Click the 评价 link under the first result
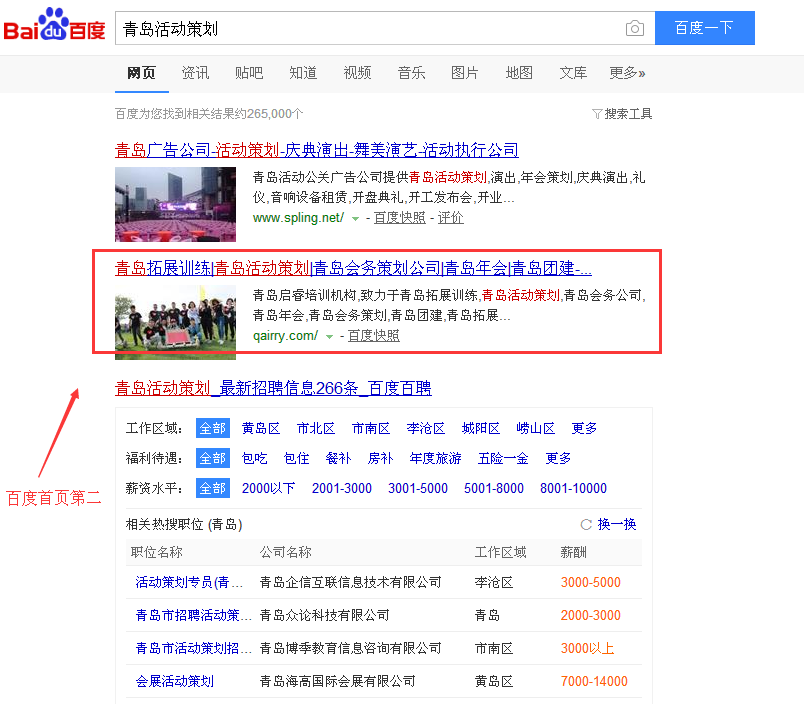Screen dimensions: 804x704 (x=450, y=217)
